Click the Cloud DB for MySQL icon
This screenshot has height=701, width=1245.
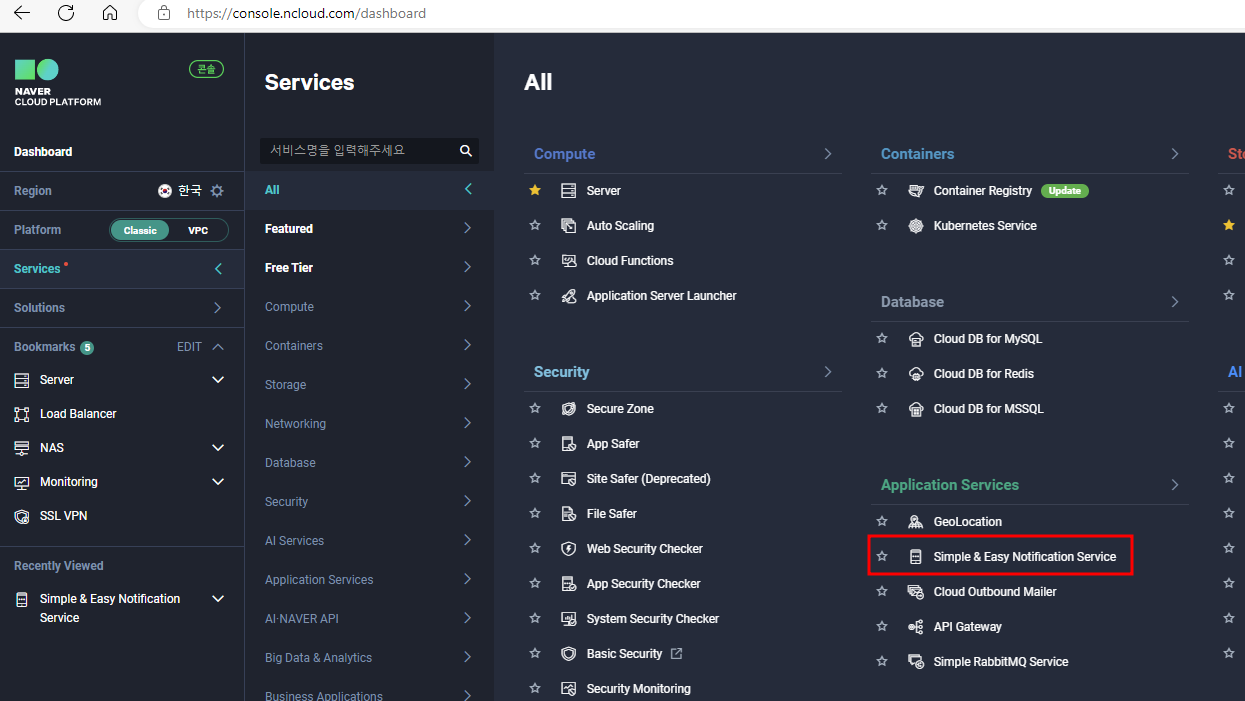[916, 339]
